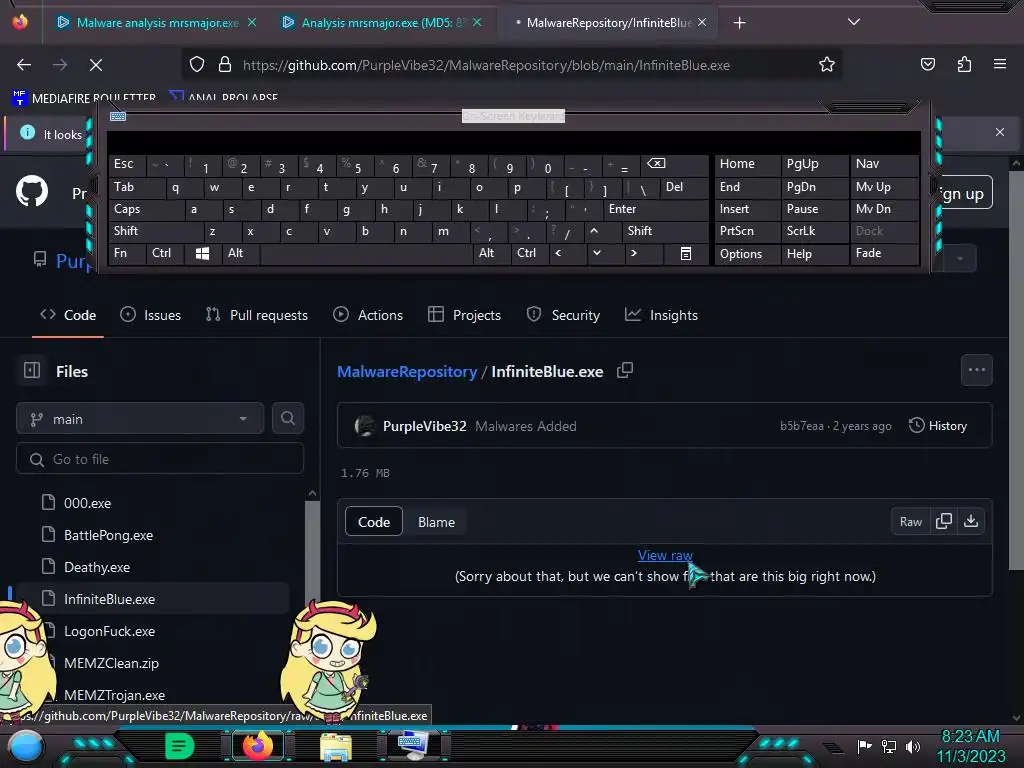Open the Security tab
This screenshot has height=768, width=1024.
pyautogui.click(x=563, y=315)
